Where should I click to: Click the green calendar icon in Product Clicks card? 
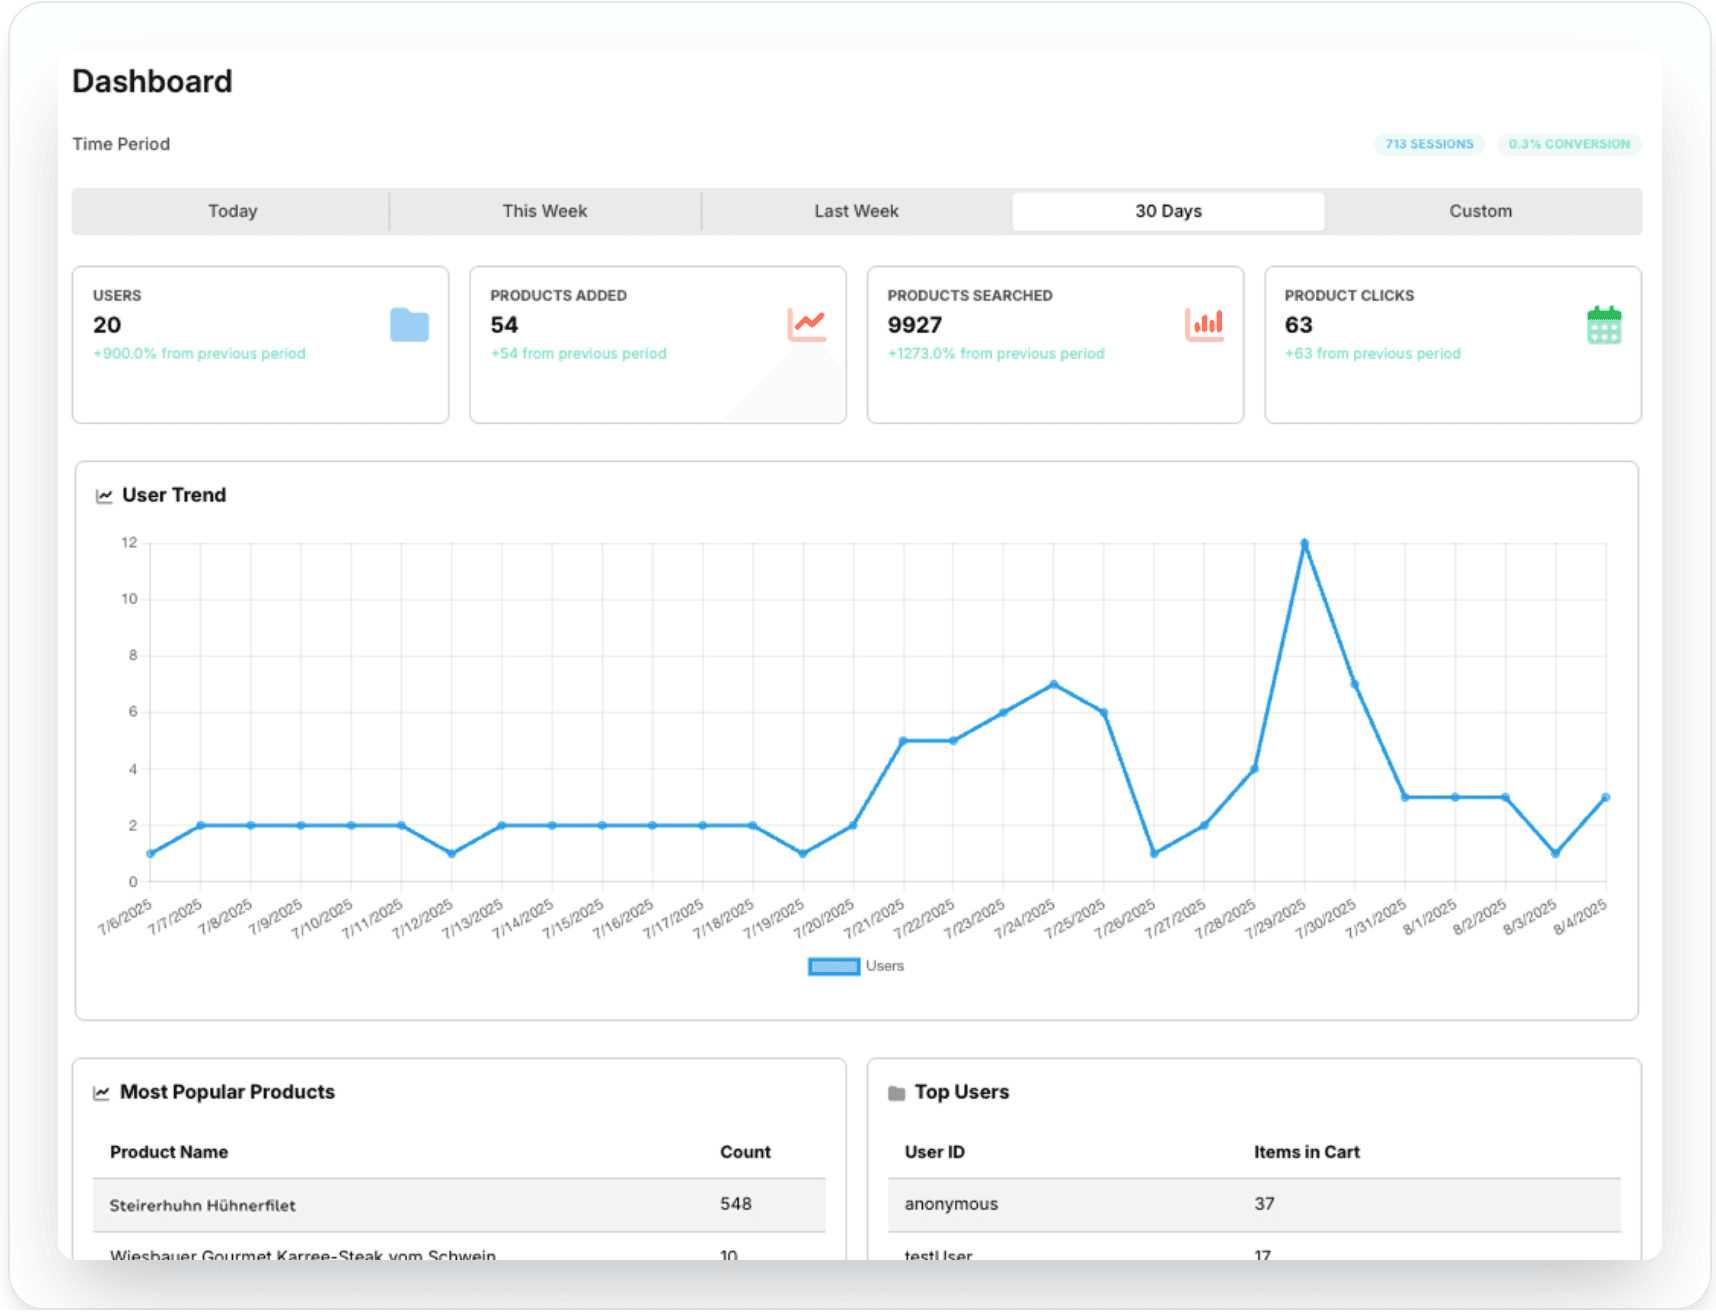tap(1604, 325)
